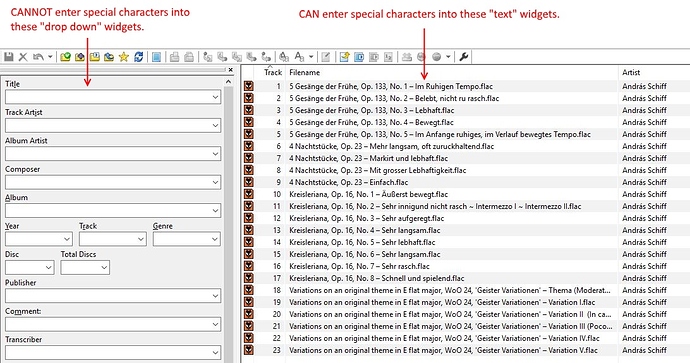Close the tag panel with the X
The height and width of the screenshot is (363, 690).
231,70
